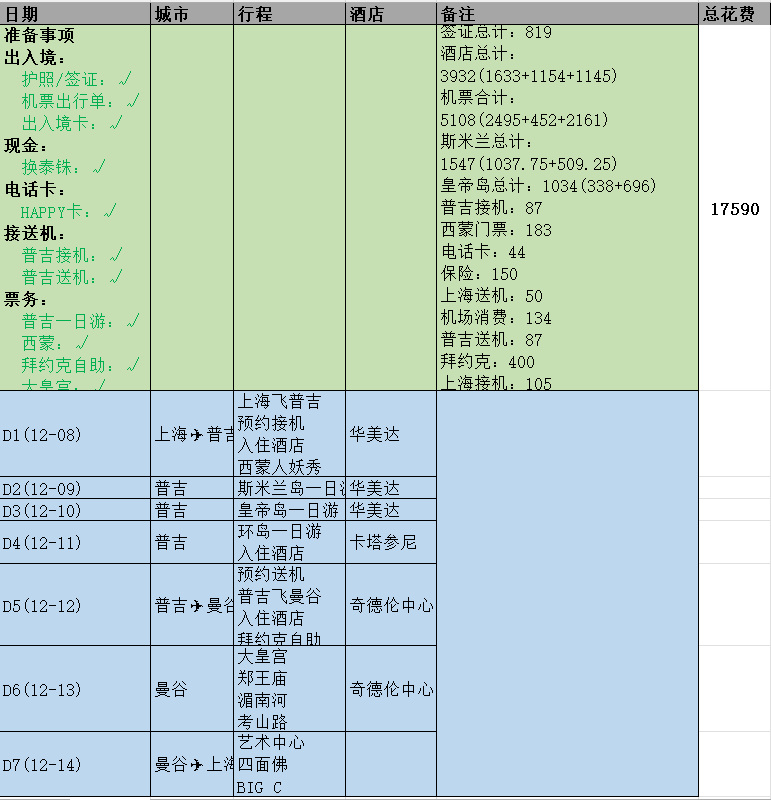Click the 换泰铢 checklist item
The width and height of the screenshot is (771, 800).
tap(63, 167)
